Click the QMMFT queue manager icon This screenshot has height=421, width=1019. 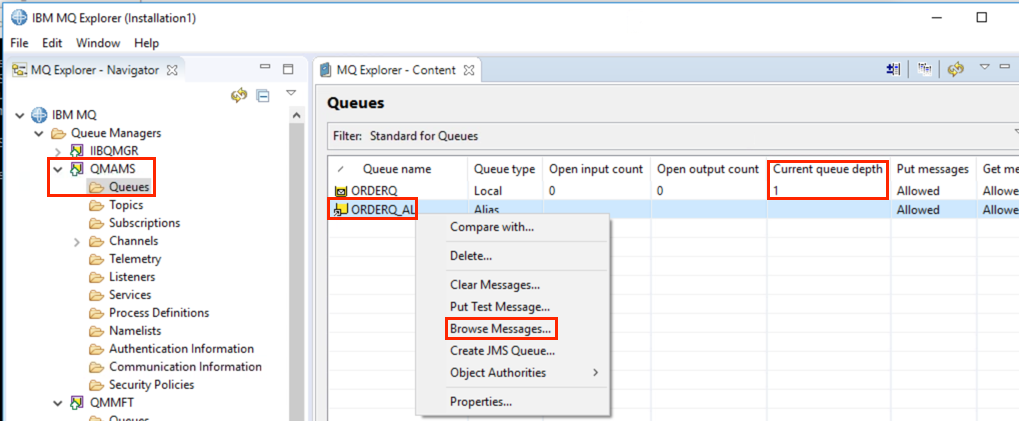click(77, 403)
